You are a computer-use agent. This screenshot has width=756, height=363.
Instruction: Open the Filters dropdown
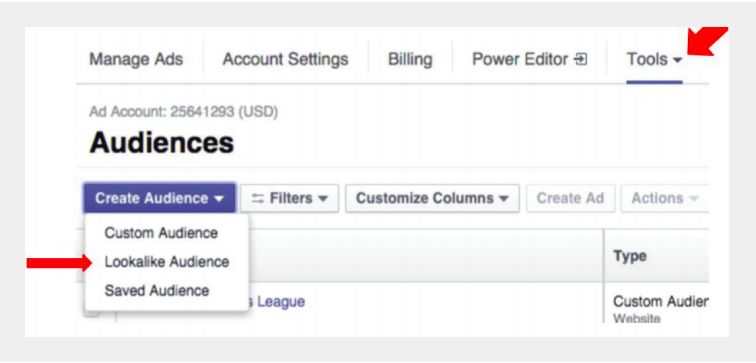[290, 198]
